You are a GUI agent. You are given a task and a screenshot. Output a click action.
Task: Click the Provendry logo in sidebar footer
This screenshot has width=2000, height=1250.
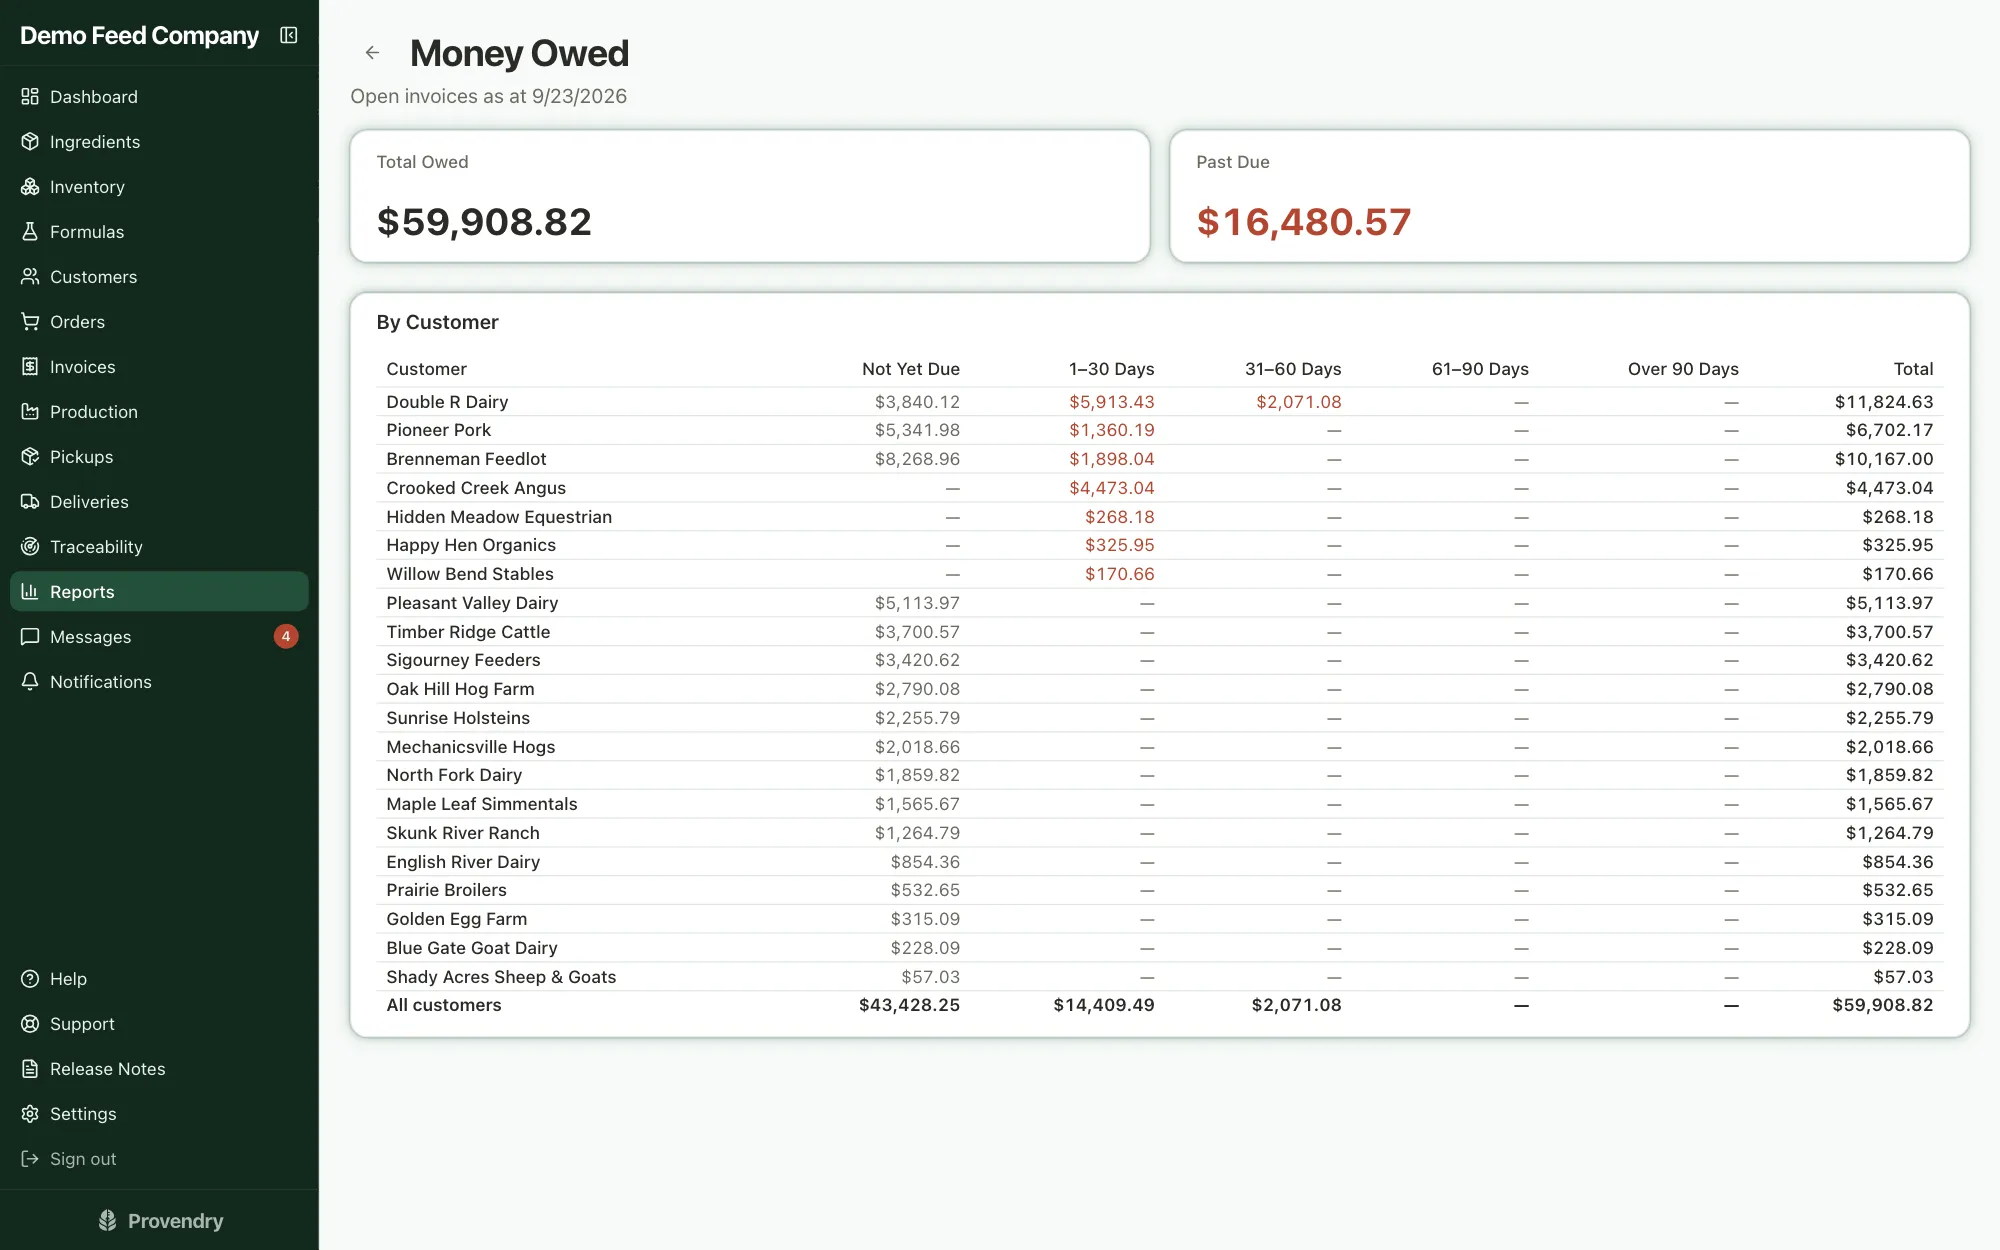(x=160, y=1221)
